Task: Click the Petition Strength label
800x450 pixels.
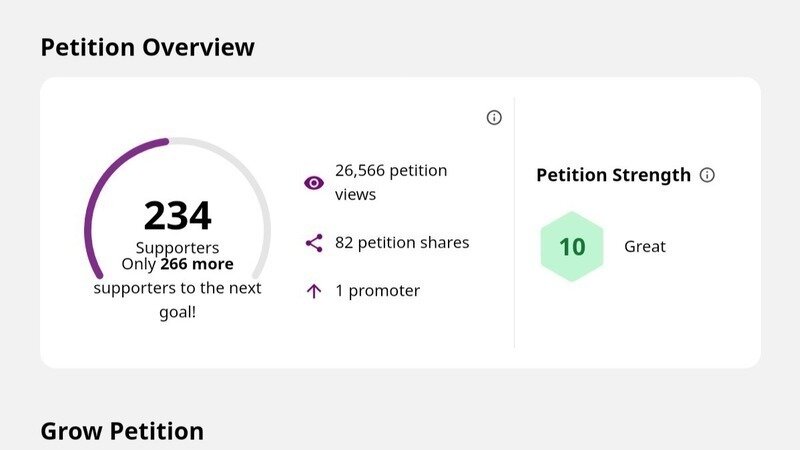Action: coord(613,175)
